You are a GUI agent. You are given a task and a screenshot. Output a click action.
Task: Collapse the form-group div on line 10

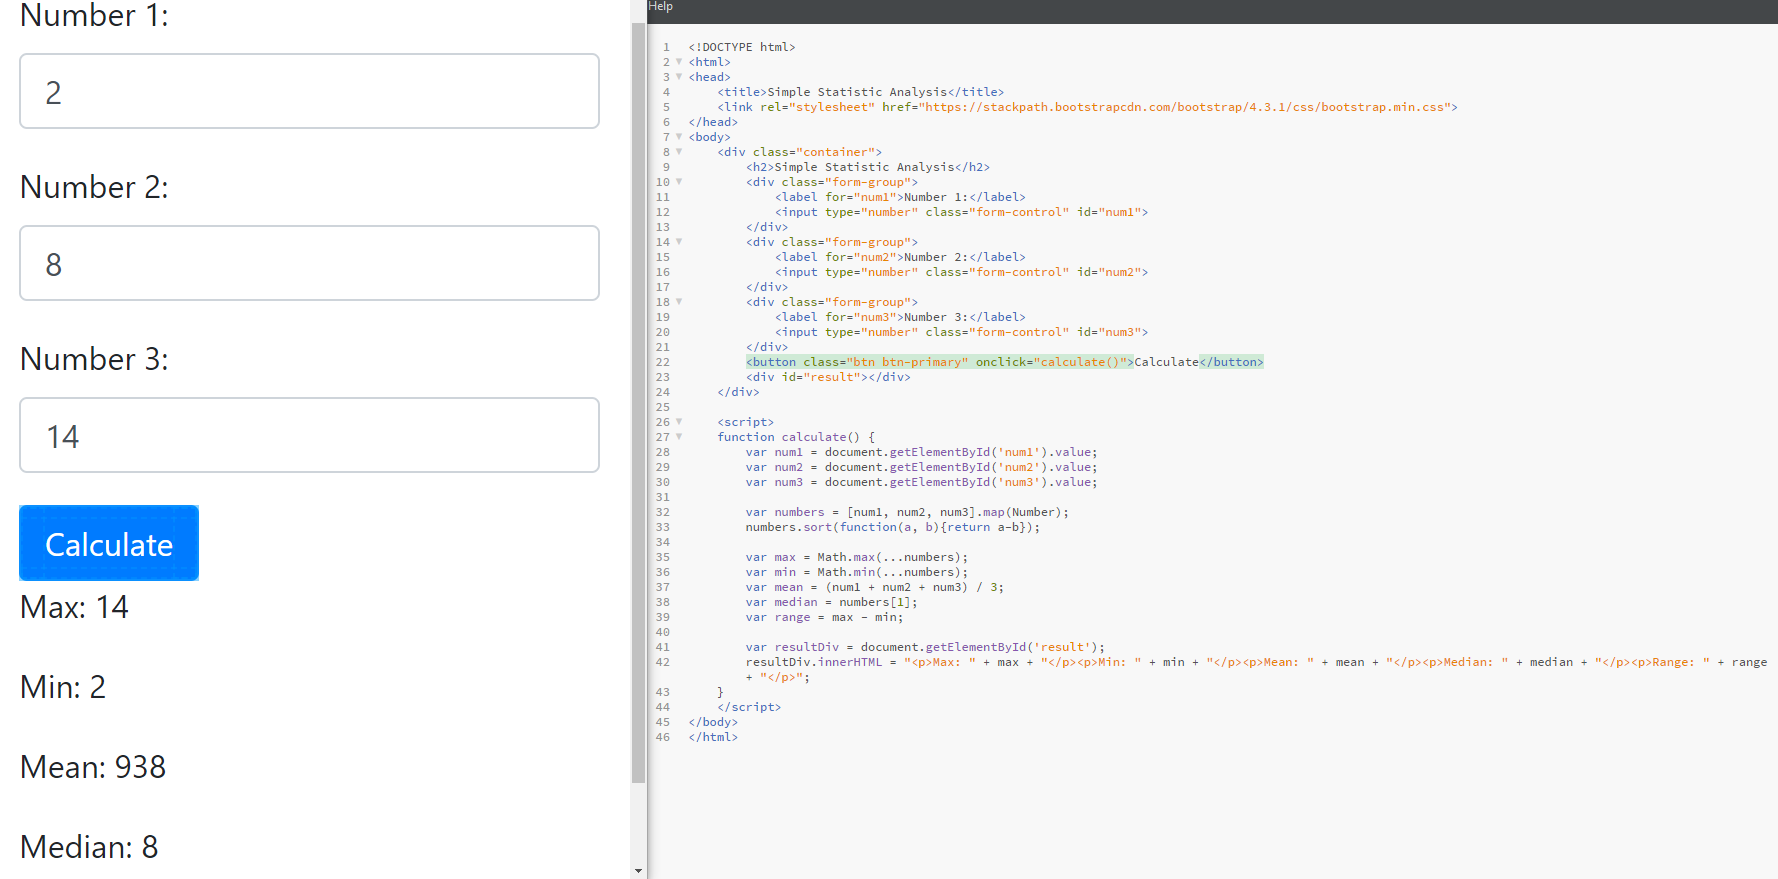(679, 182)
